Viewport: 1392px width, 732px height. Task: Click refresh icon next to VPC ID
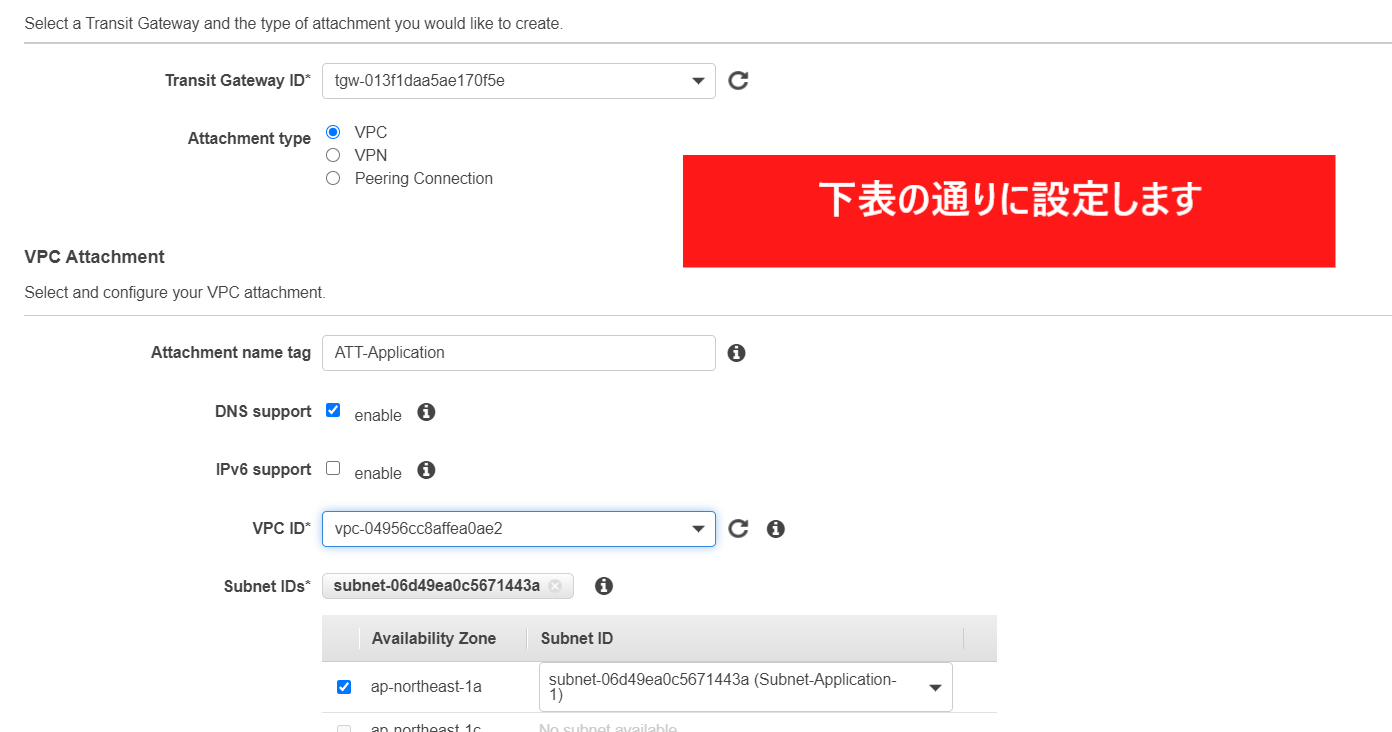pyautogui.click(x=738, y=529)
